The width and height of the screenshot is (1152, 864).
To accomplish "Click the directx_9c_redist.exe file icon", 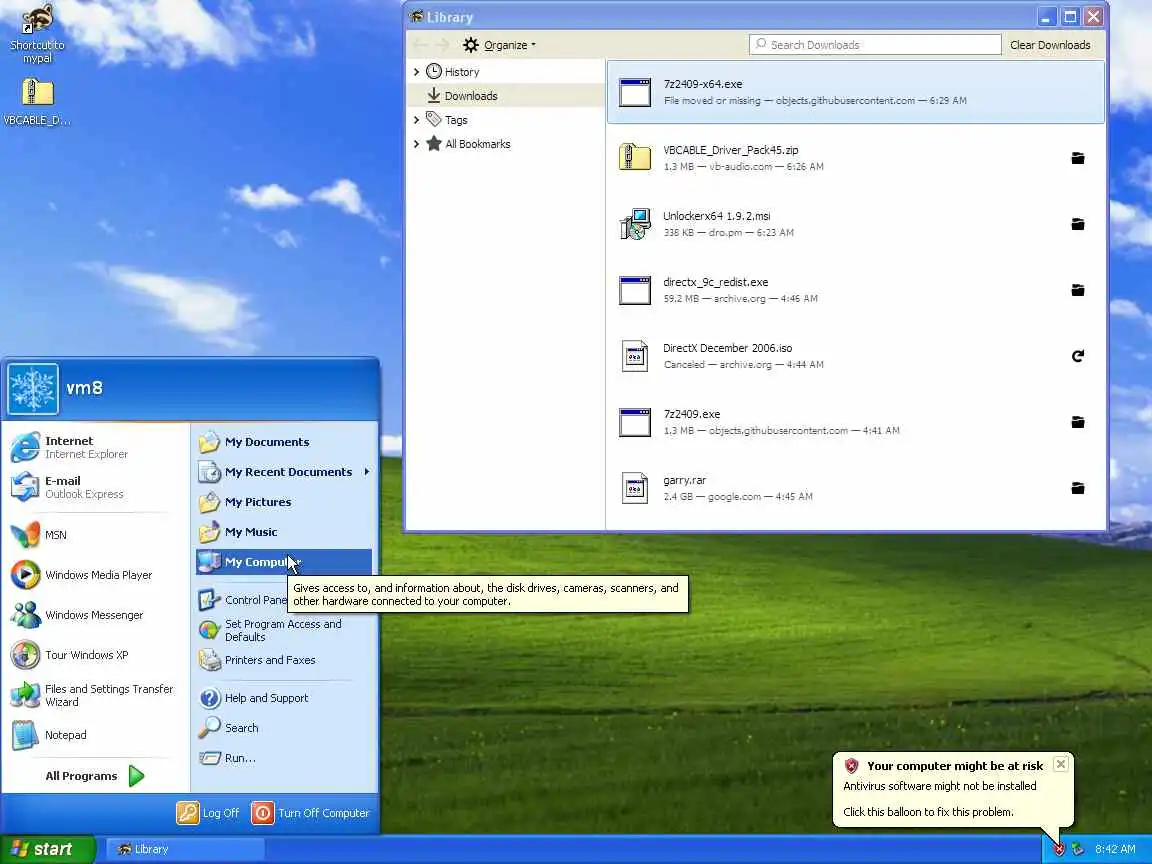I will pos(635,290).
